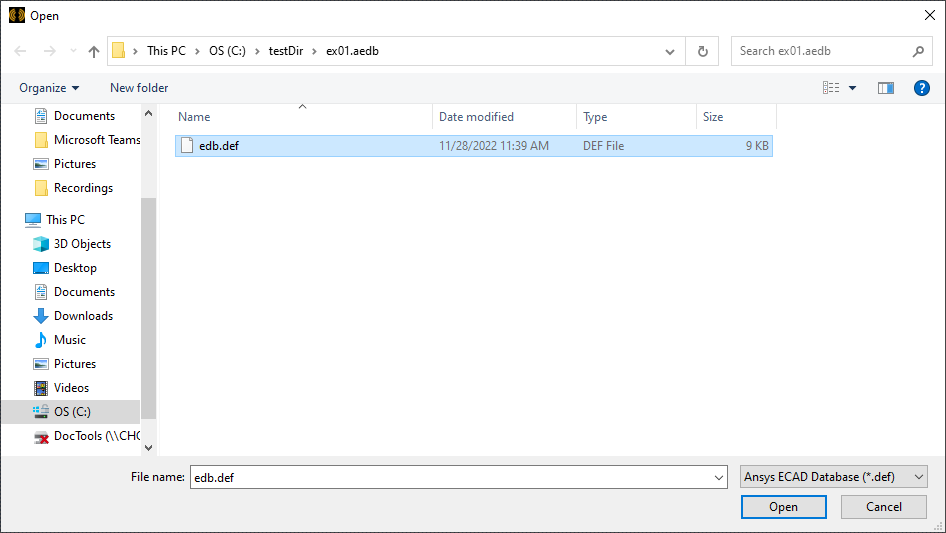
Task: Go forward with the right arrow button
Action: click(x=50, y=51)
